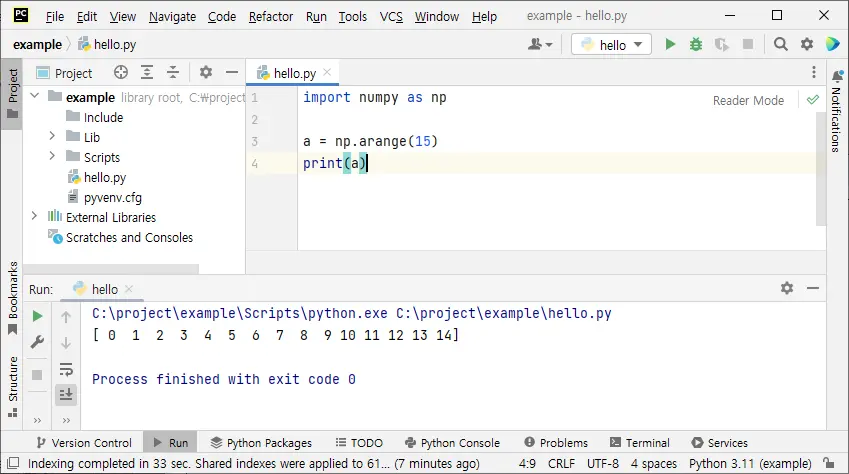Viewport: 849px width, 474px height.
Task: Toggle Reader Mode in editor
Action: (x=748, y=101)
